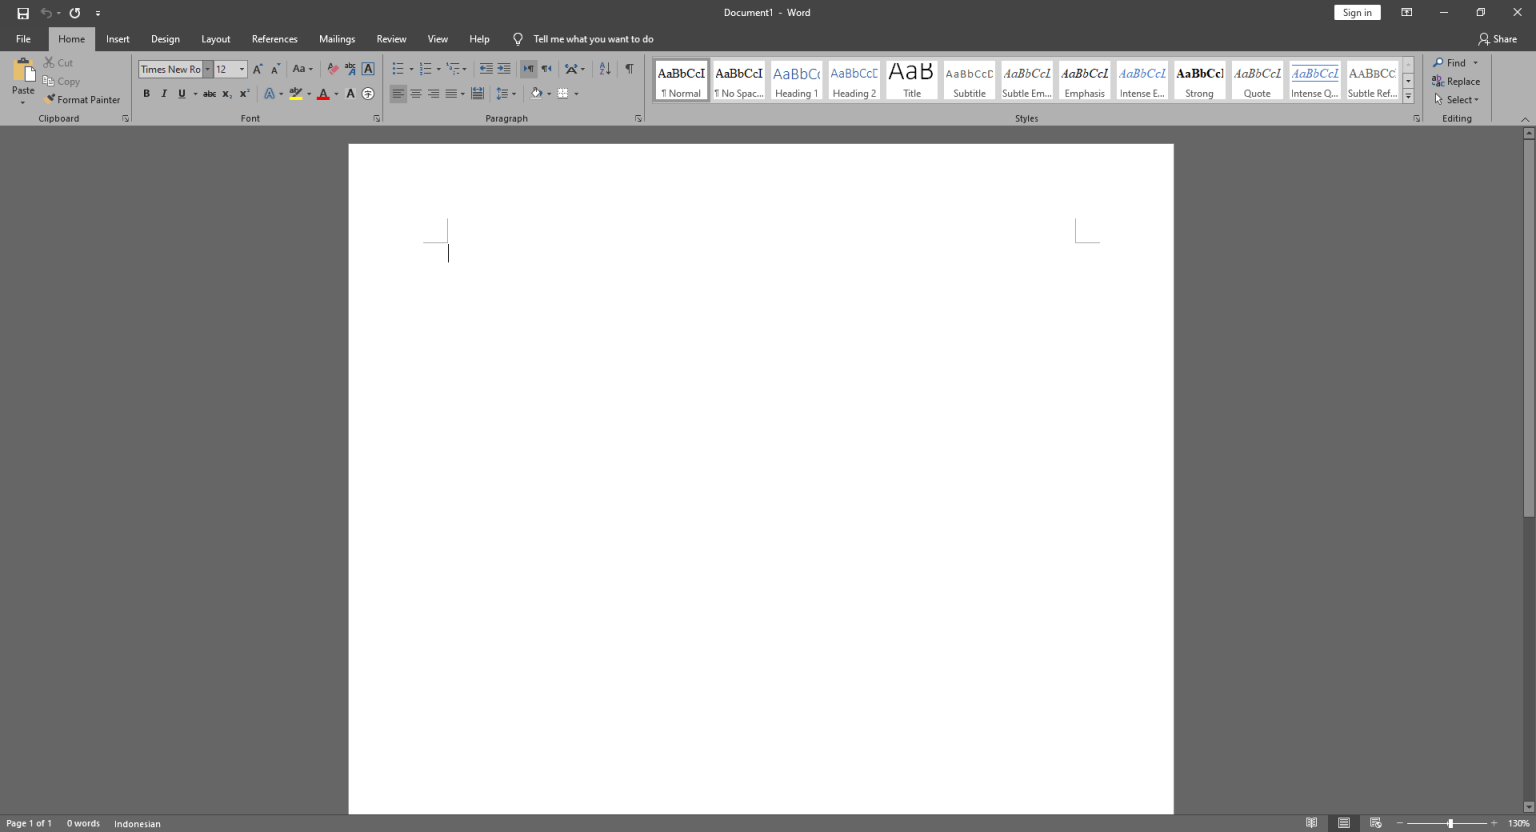Set right-to-left text direction

click(x=546, y=69)
